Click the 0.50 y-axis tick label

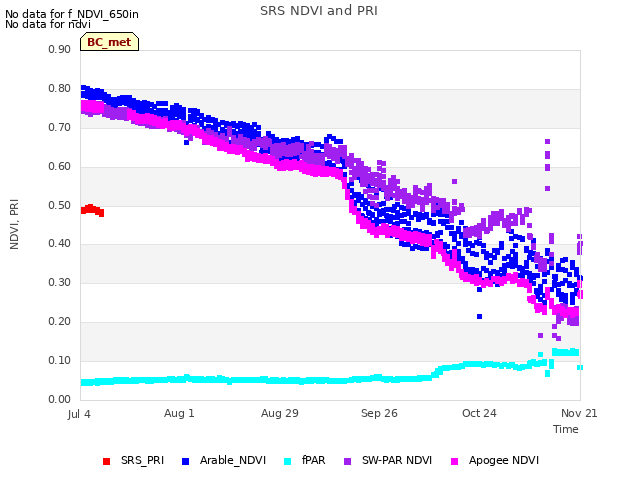point(60,205)
